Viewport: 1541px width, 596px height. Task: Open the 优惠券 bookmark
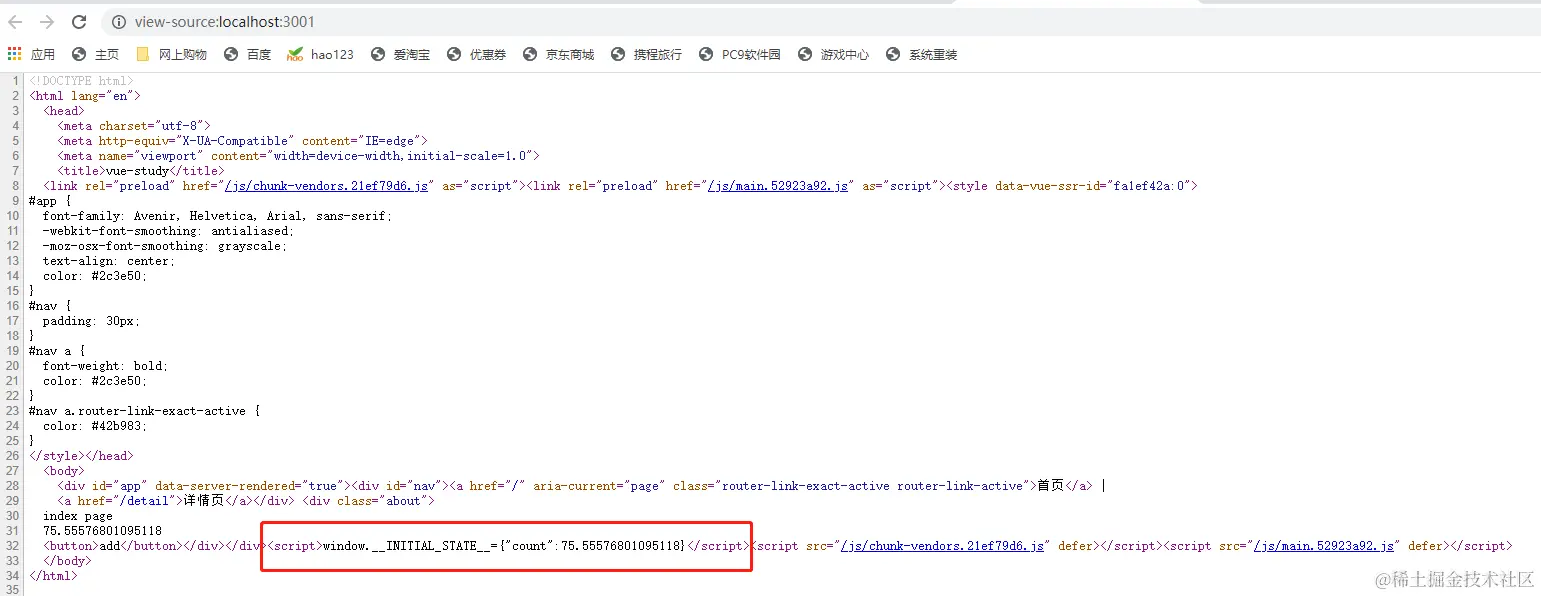[x=477, y=54]
